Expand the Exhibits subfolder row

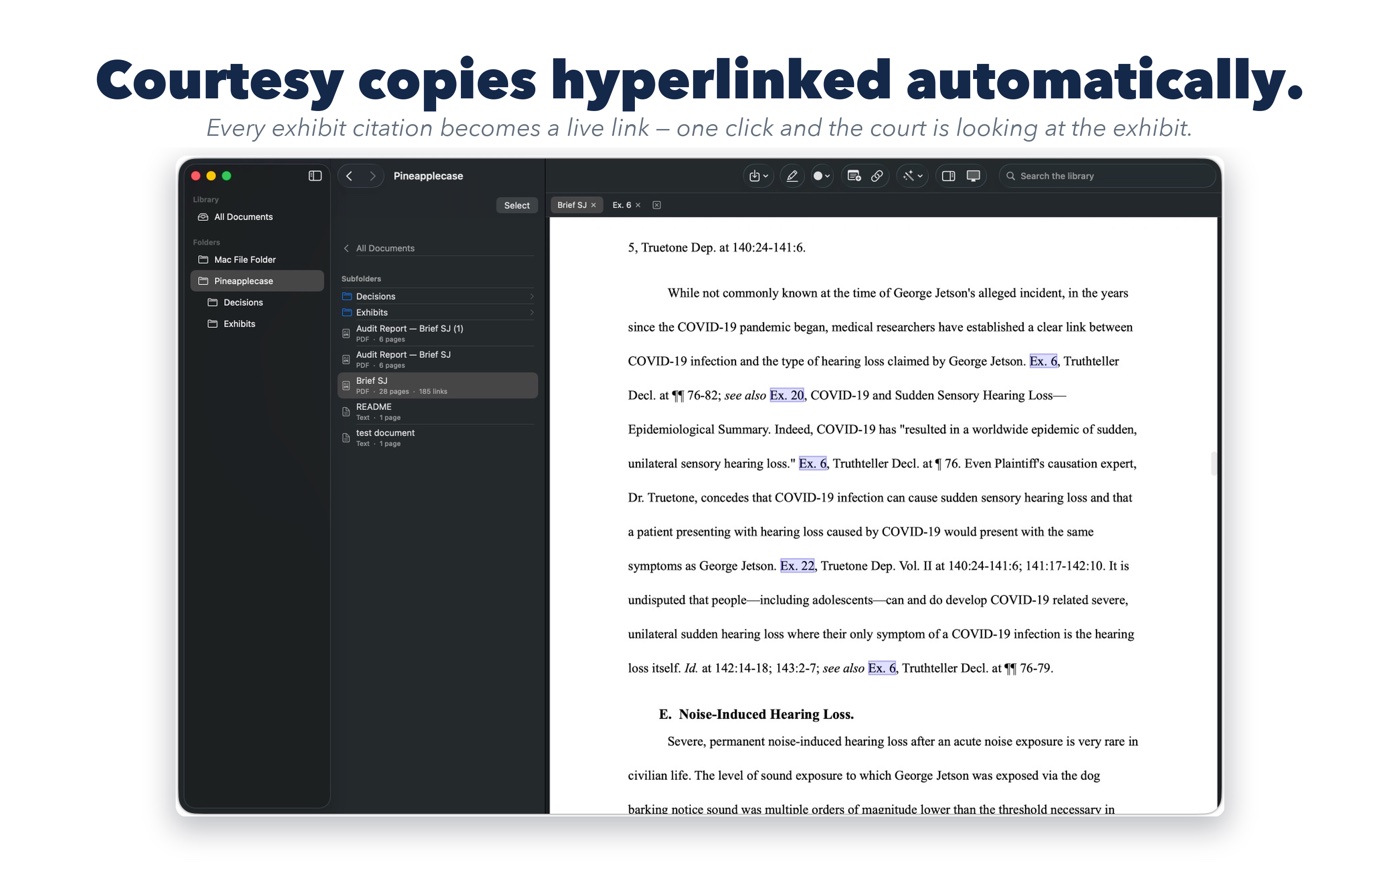point(438,312)
